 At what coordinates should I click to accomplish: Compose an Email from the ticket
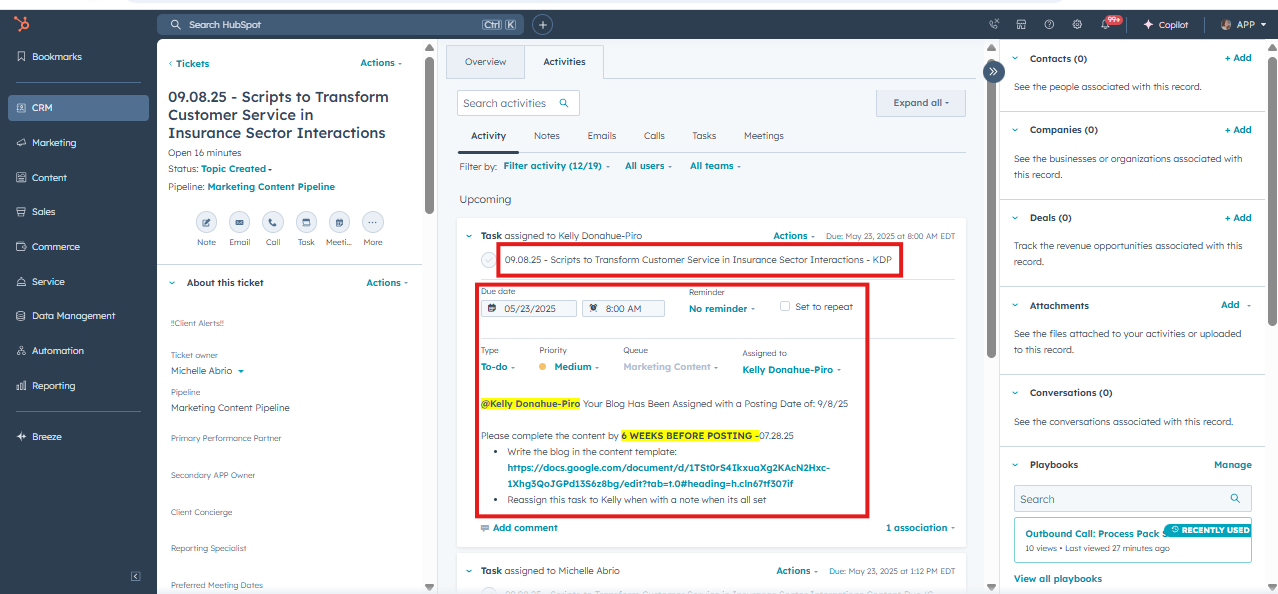pos(240,222)
